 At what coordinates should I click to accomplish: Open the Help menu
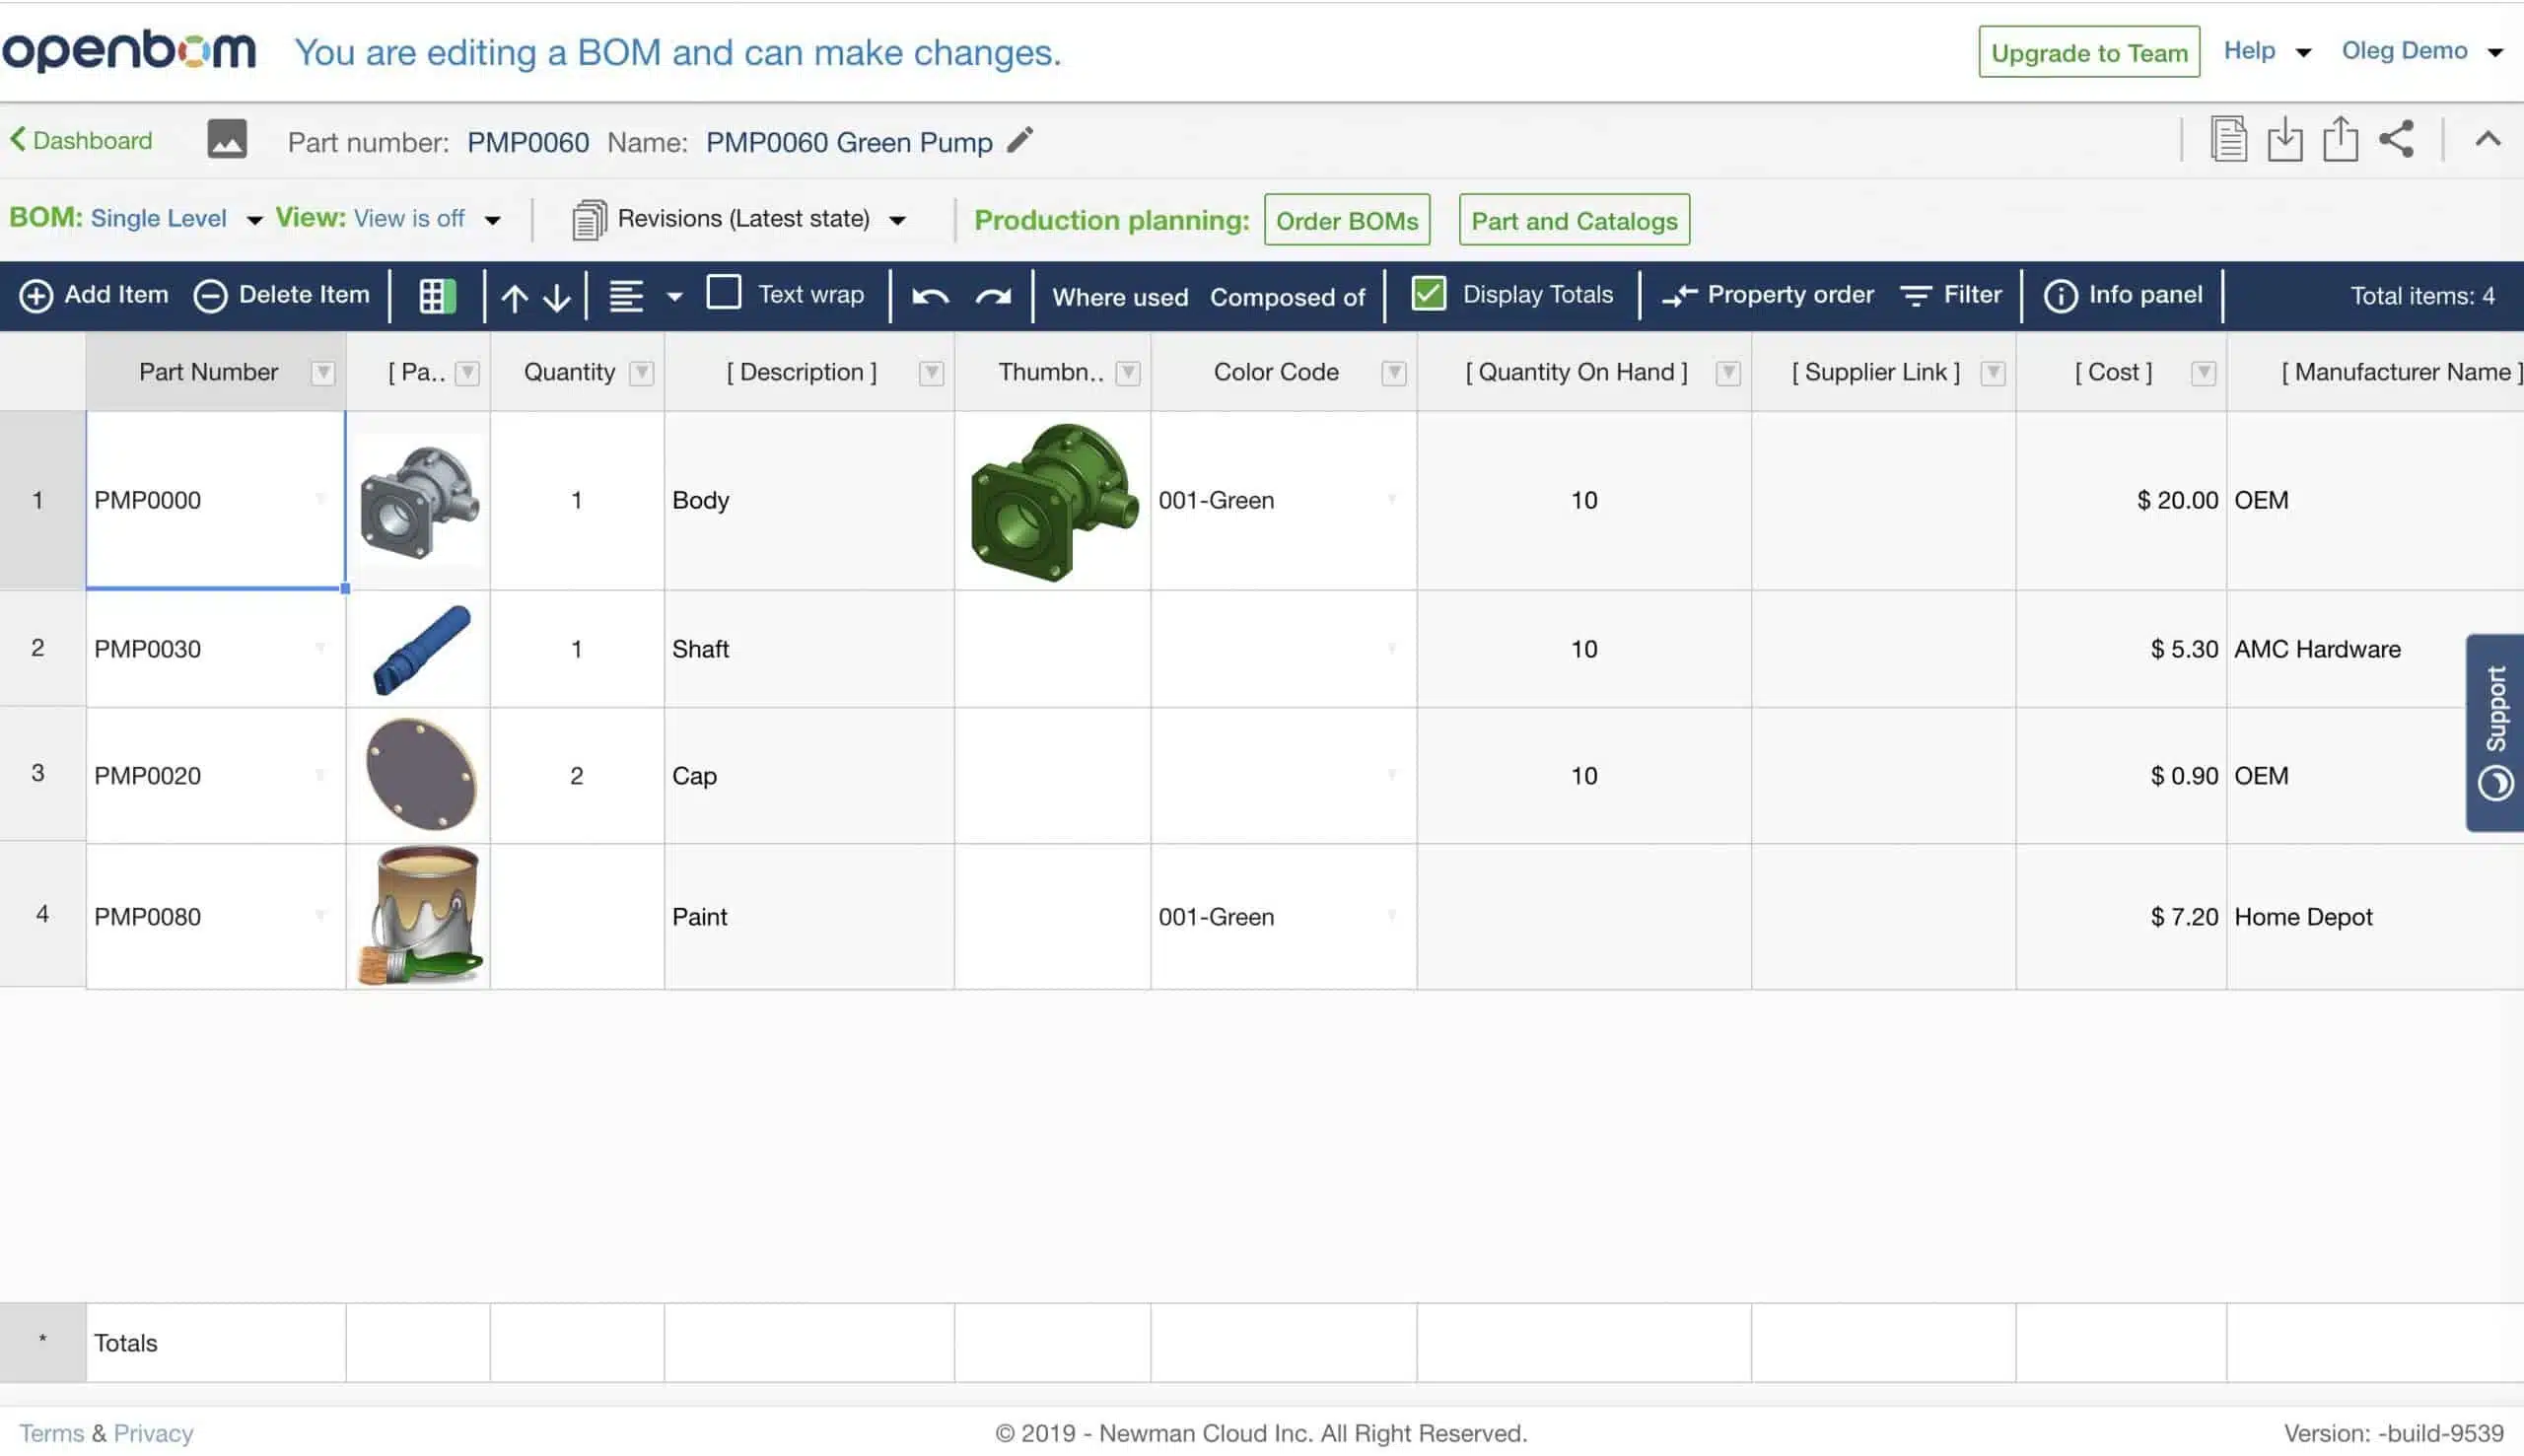(x=2266, y=51)
